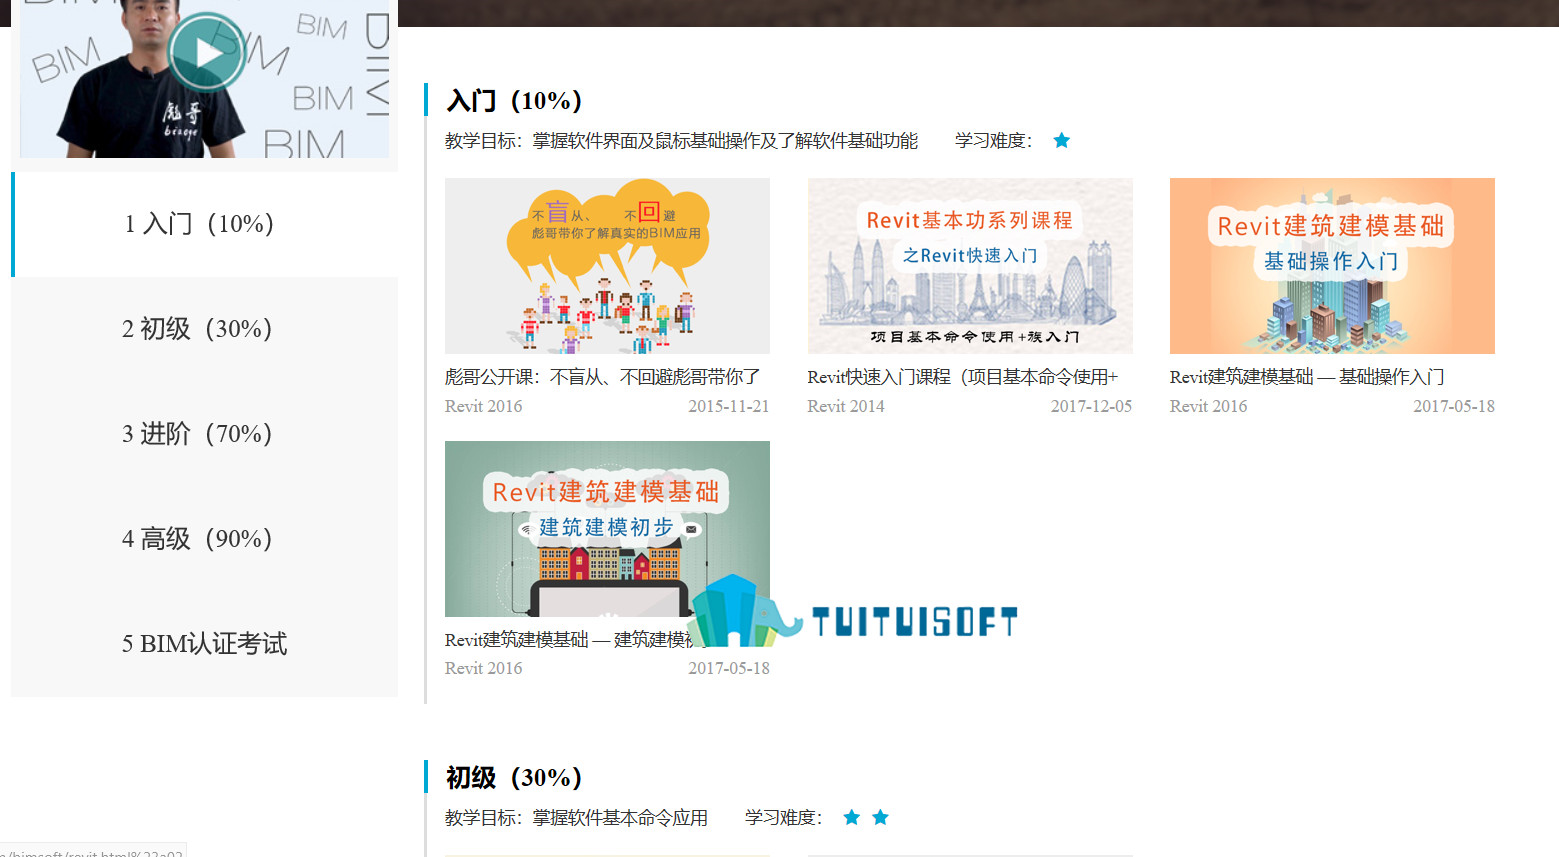Click Revit建筑建模基础 — 基础操作入门 link

click(x=1307, y=377)
